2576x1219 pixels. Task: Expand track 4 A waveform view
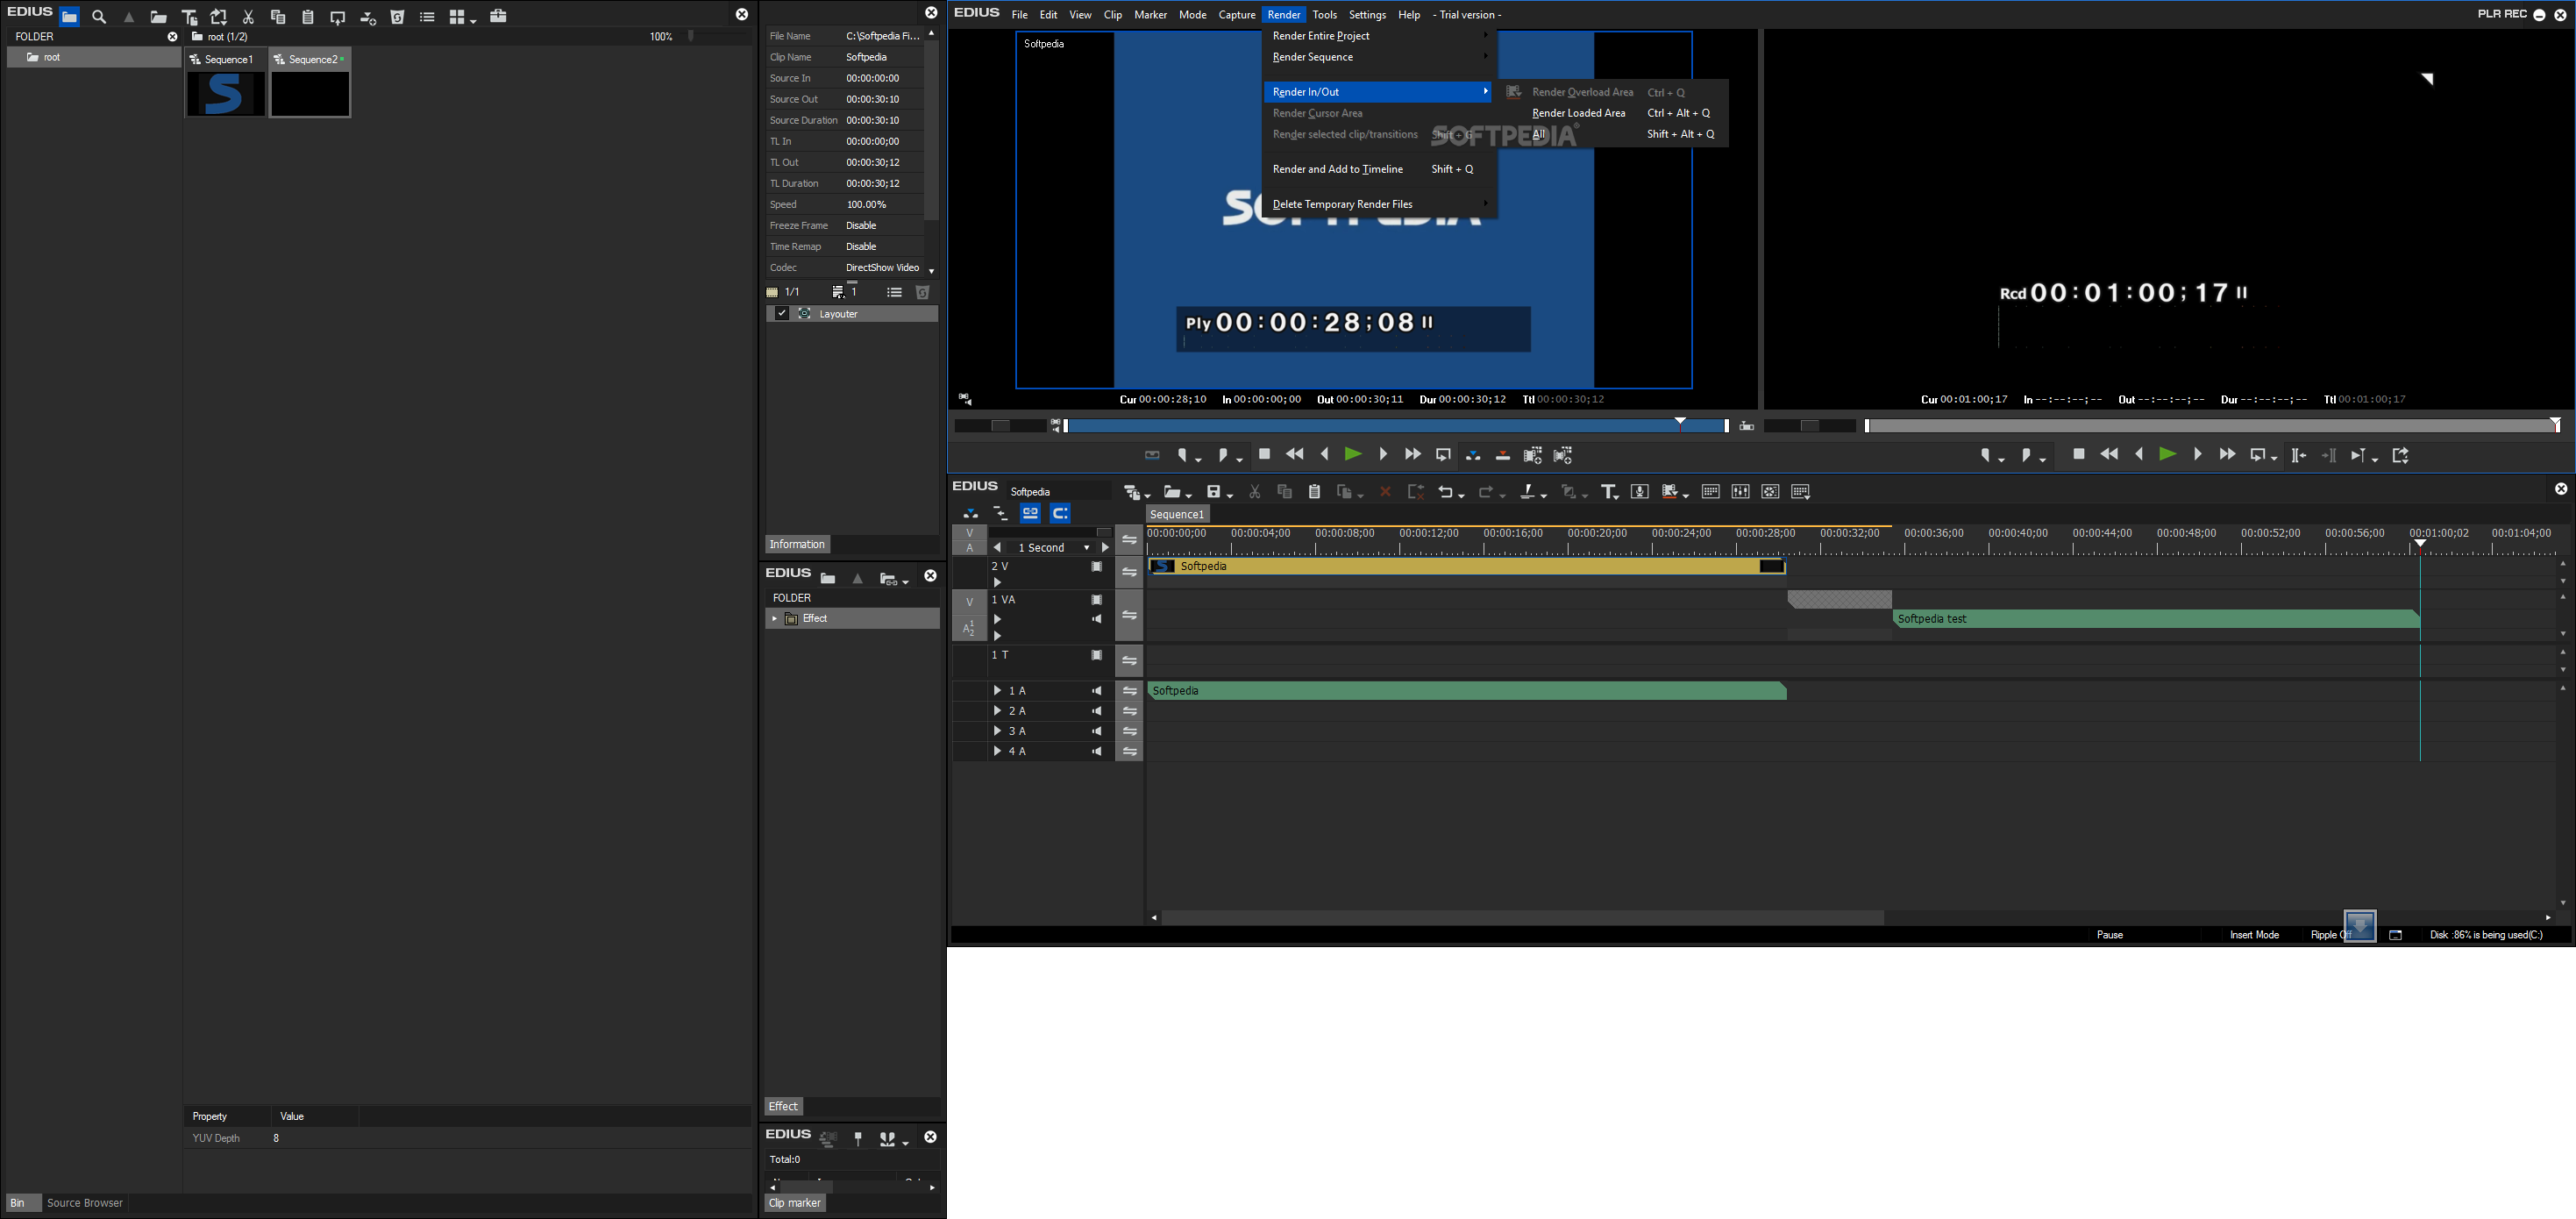coord(997,751)
